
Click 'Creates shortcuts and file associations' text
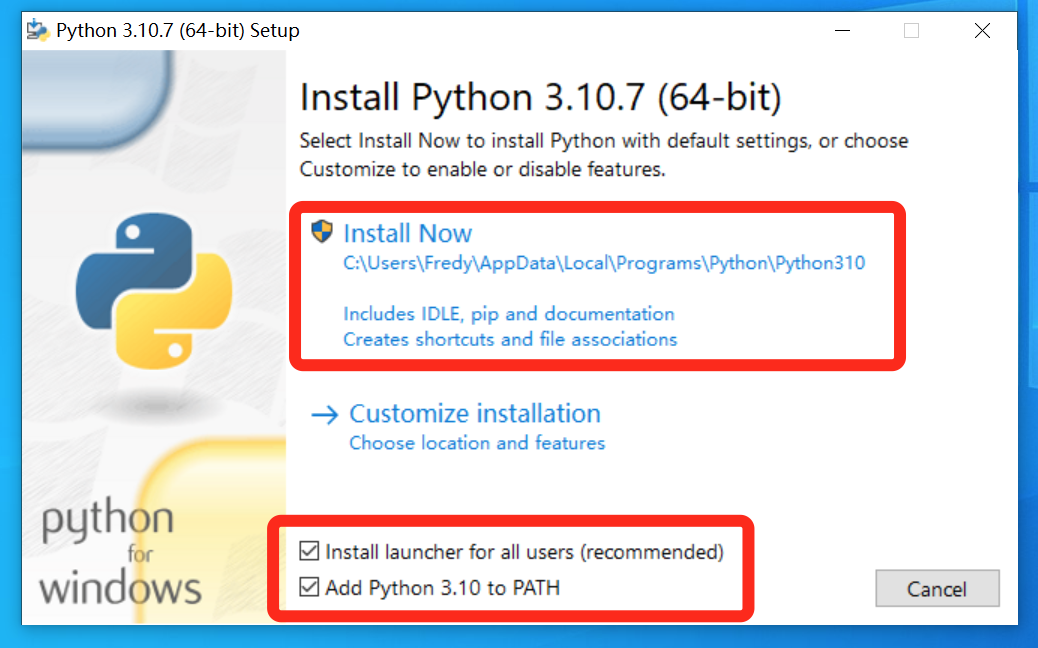pos(510,340)
